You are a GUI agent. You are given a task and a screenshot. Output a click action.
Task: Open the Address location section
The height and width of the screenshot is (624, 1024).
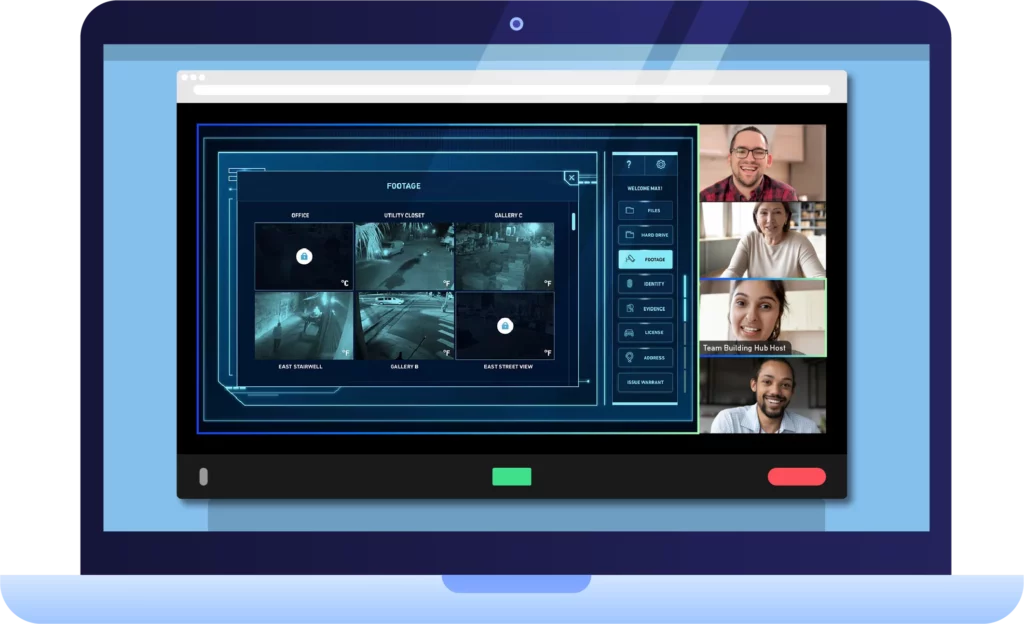pos(645,357)
